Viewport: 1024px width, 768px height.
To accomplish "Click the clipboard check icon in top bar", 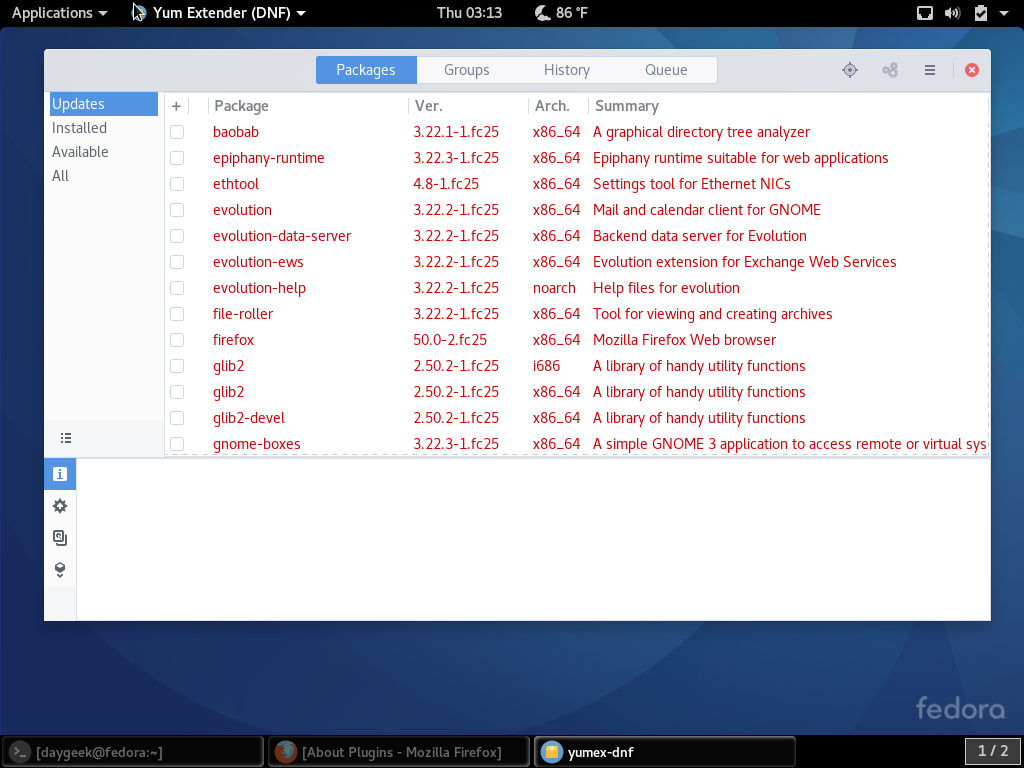I will click(x=980, y=13).
